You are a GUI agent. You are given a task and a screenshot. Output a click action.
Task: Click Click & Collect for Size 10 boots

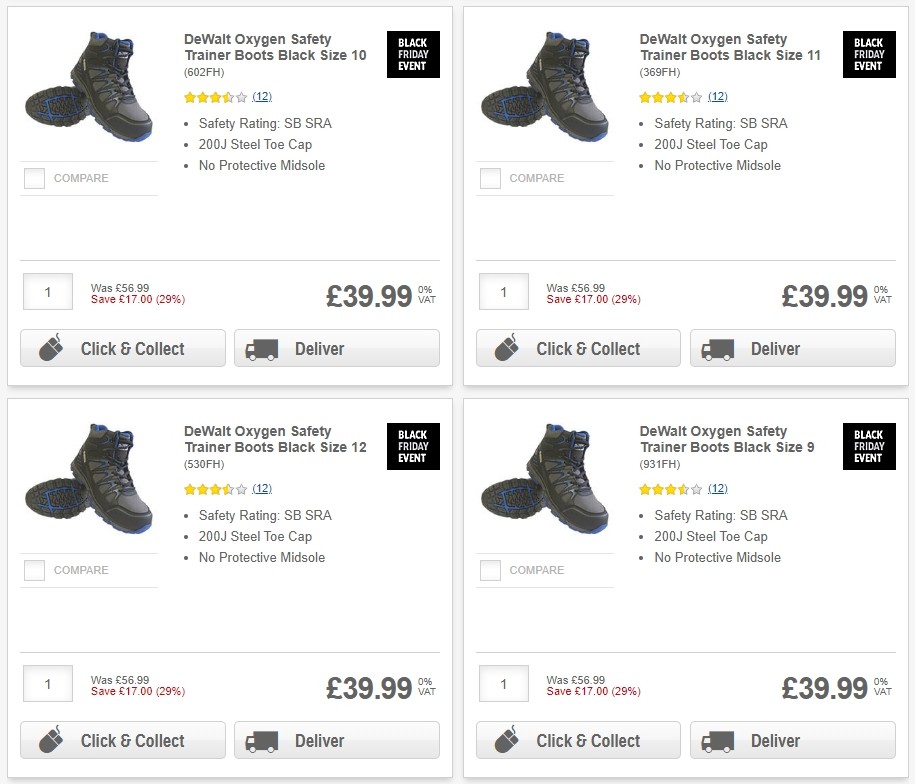coord(123,349)
